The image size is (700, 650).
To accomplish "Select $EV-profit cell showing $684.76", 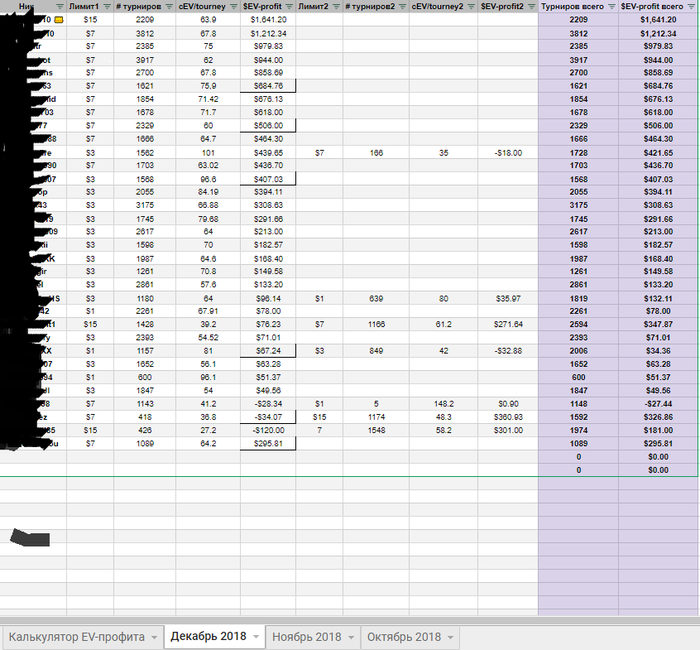I will (x=268, y=86).
